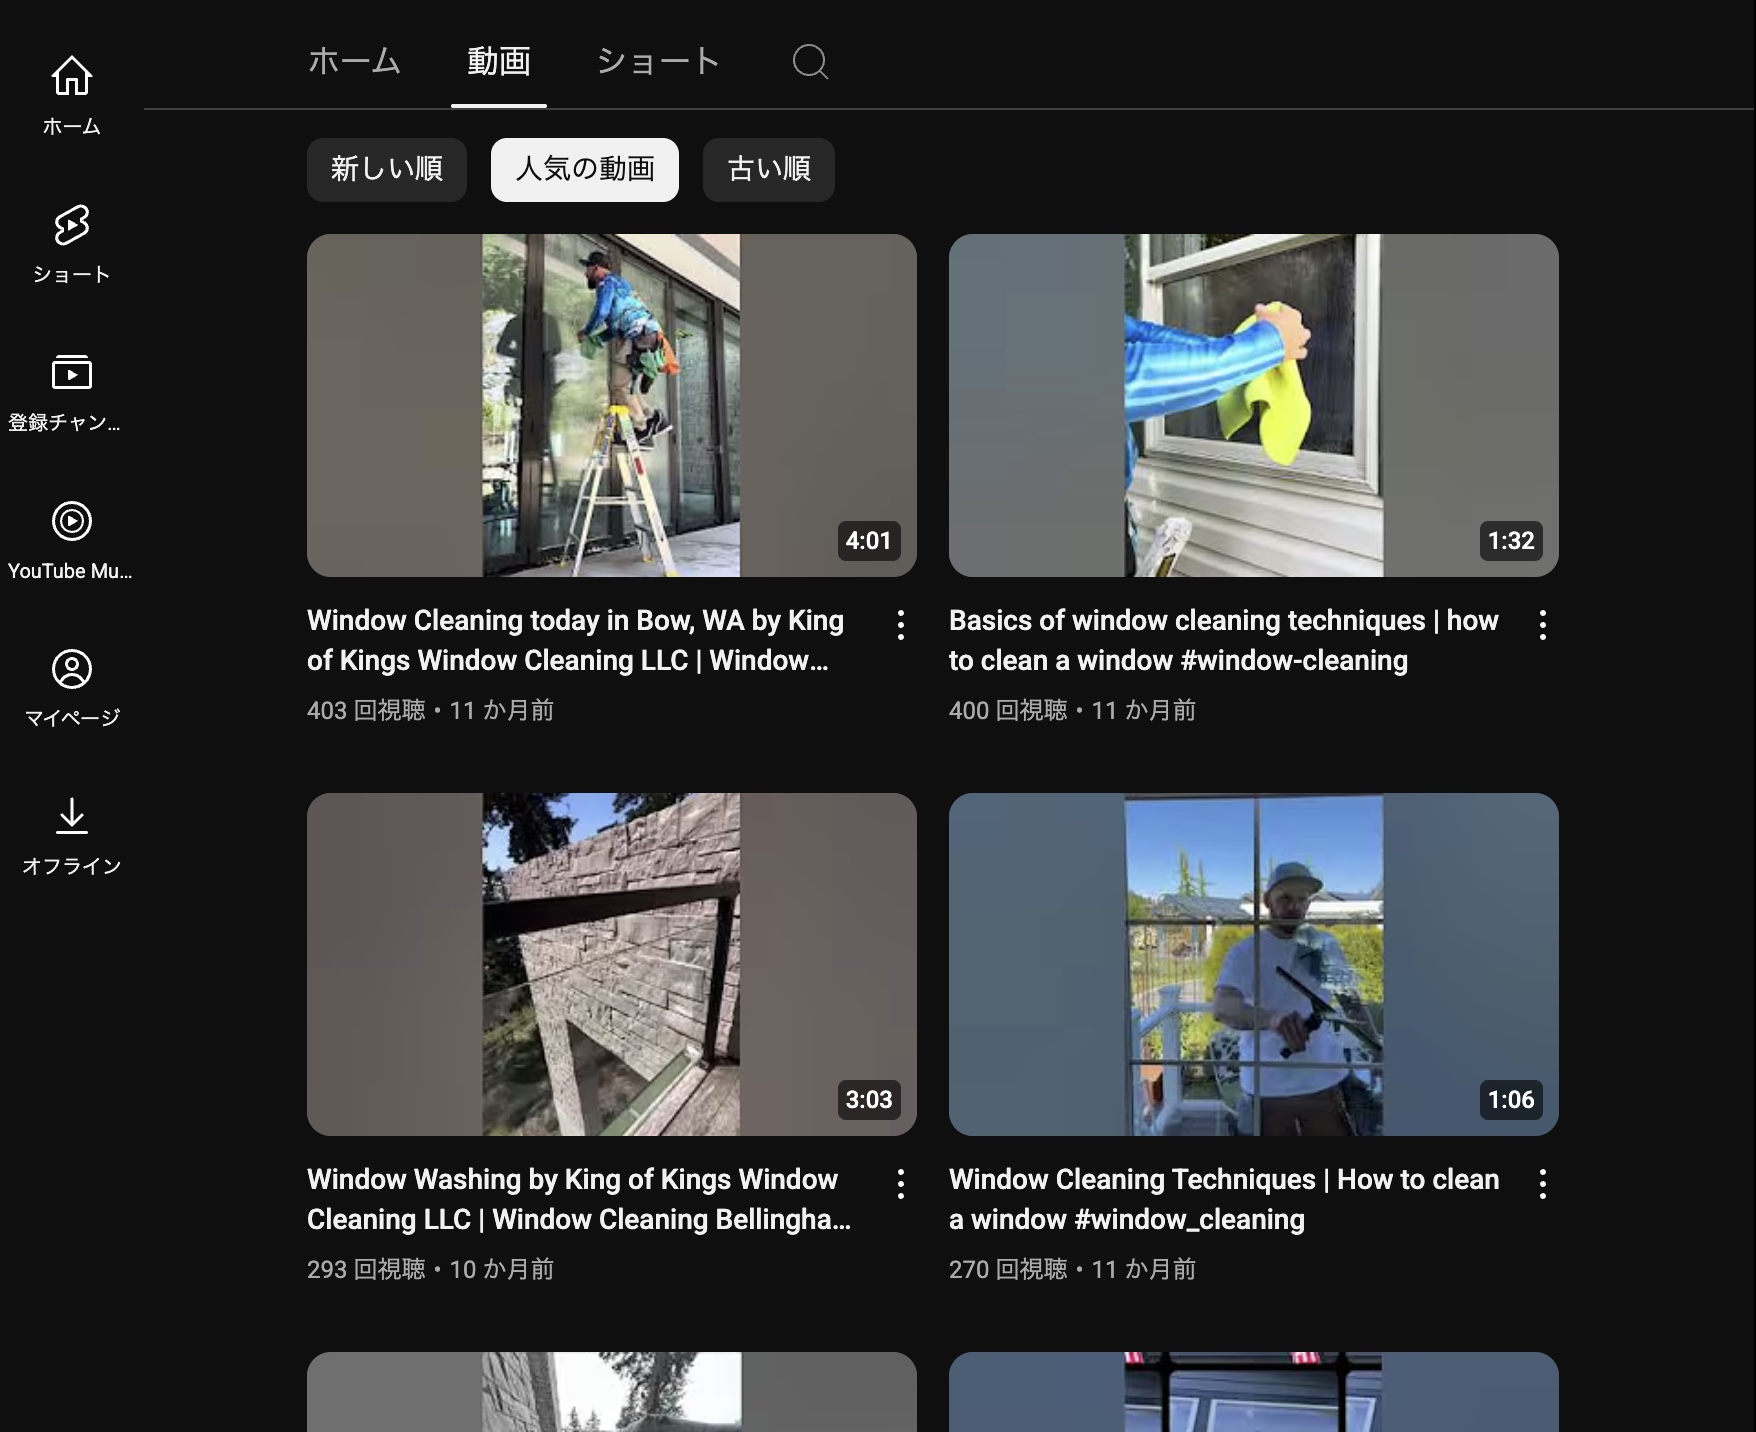1756x1432 pixels.
Task: Open options menu for Window Washing video
Action: [x=900, y=1184]
